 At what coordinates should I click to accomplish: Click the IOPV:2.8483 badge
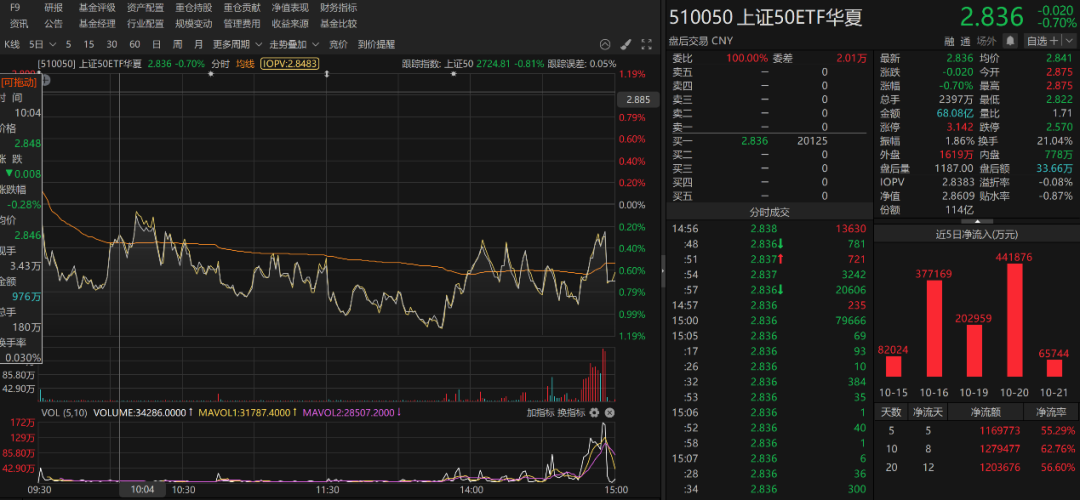click(x=289, y=64)
